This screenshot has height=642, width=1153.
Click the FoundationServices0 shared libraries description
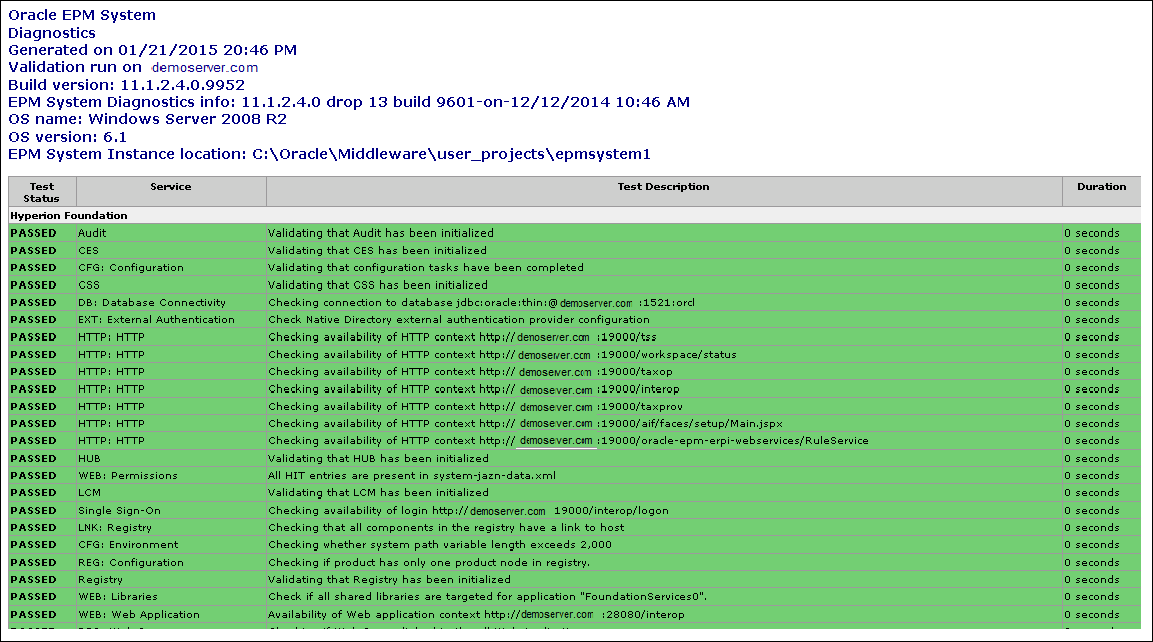point(488,596)
